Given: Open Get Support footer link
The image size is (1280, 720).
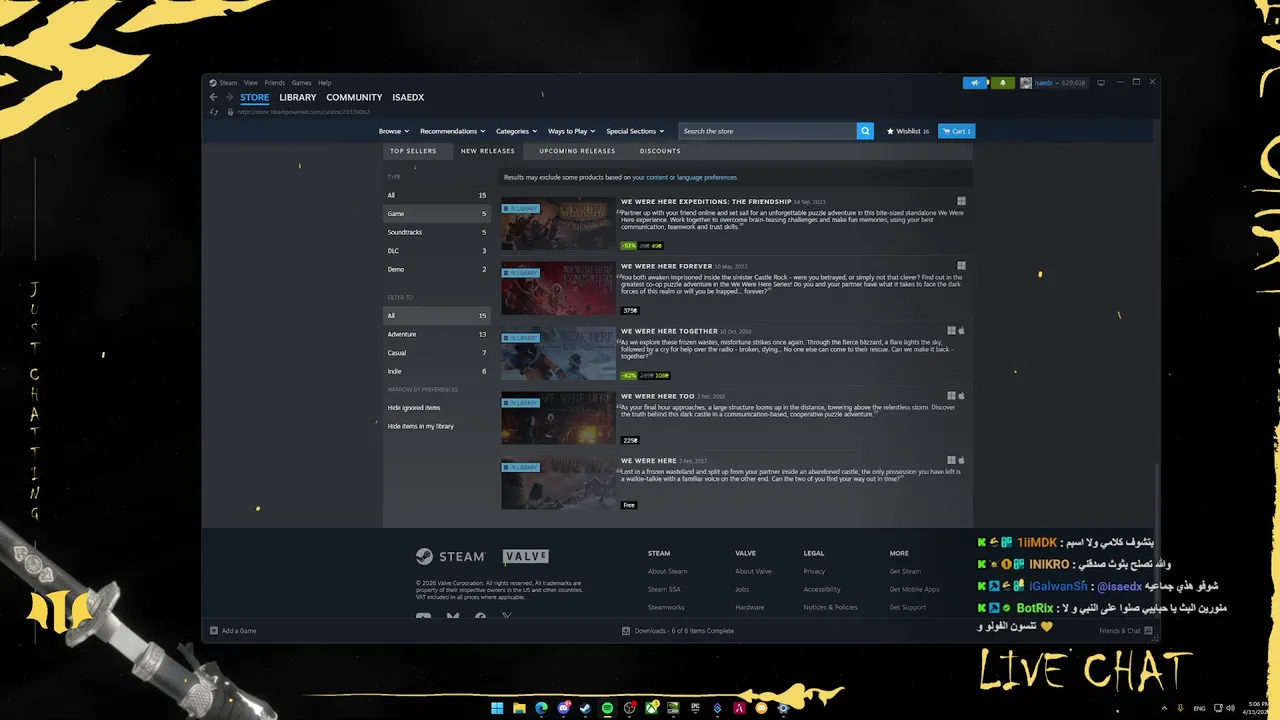Looking at the screenshot, I should 908,607.
